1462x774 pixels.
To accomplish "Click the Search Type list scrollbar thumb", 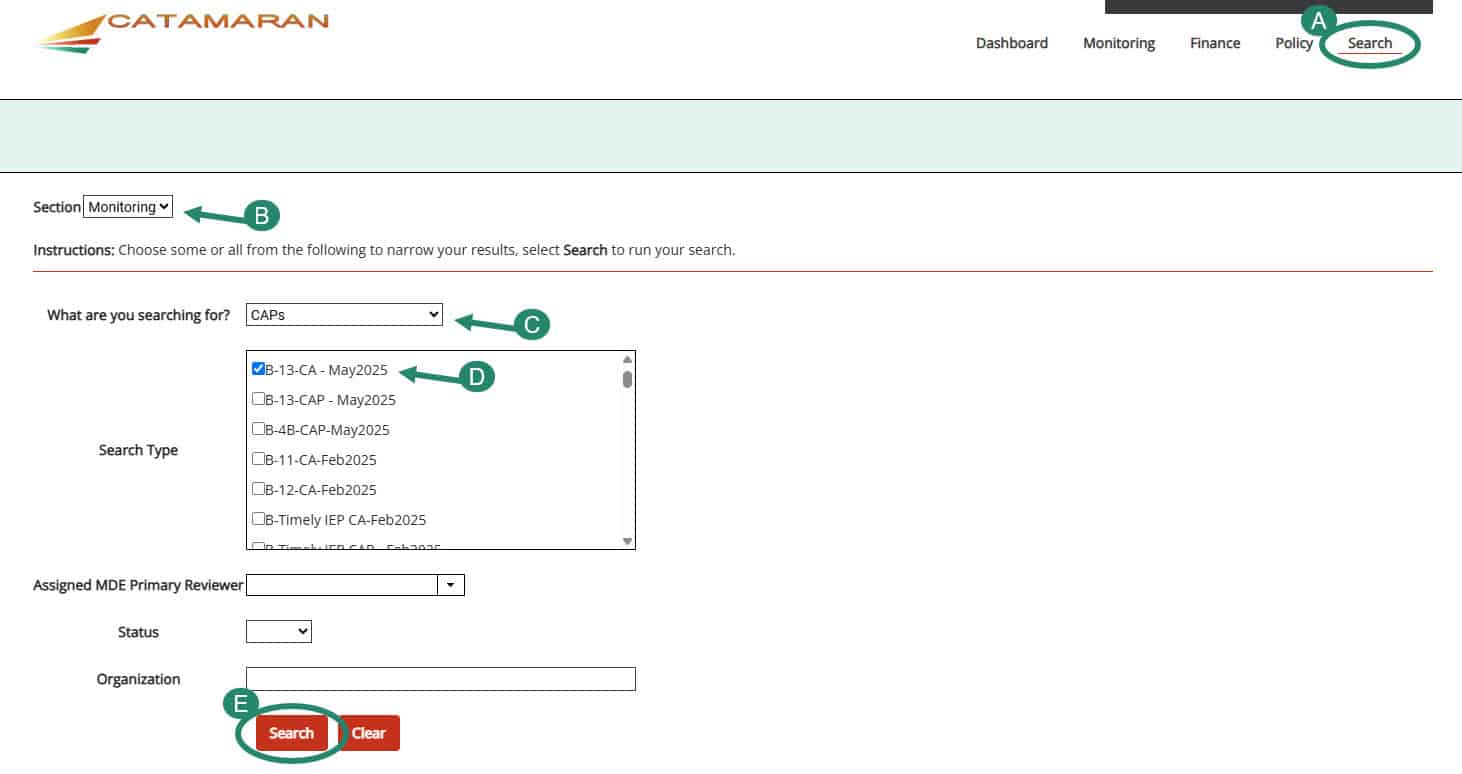I will point(627,379).
